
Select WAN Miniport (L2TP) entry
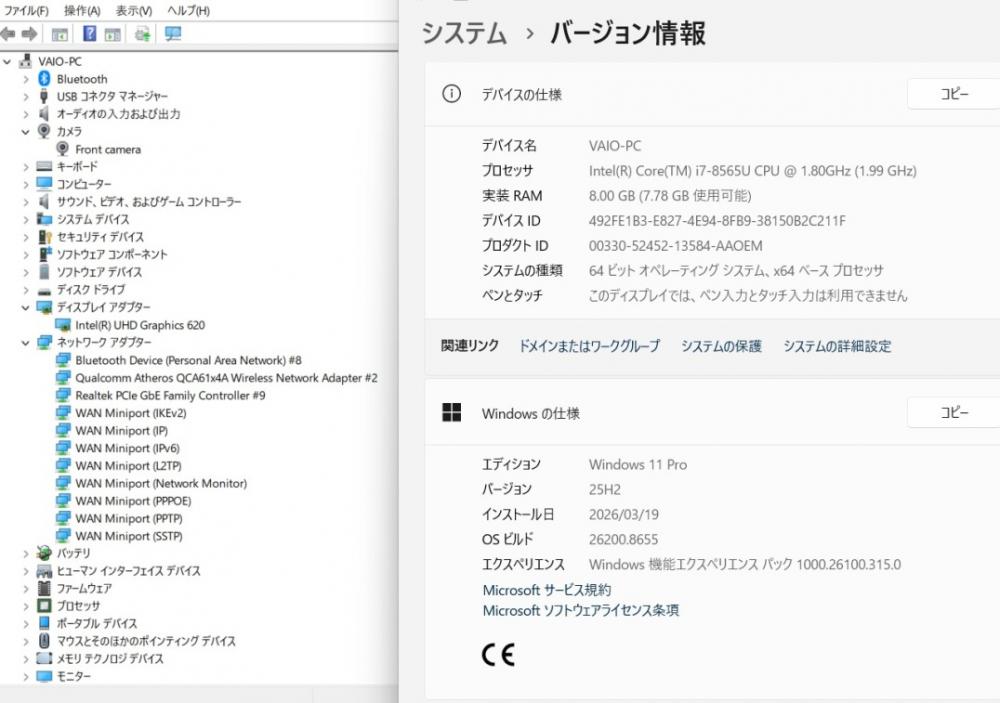click(128, 466)
